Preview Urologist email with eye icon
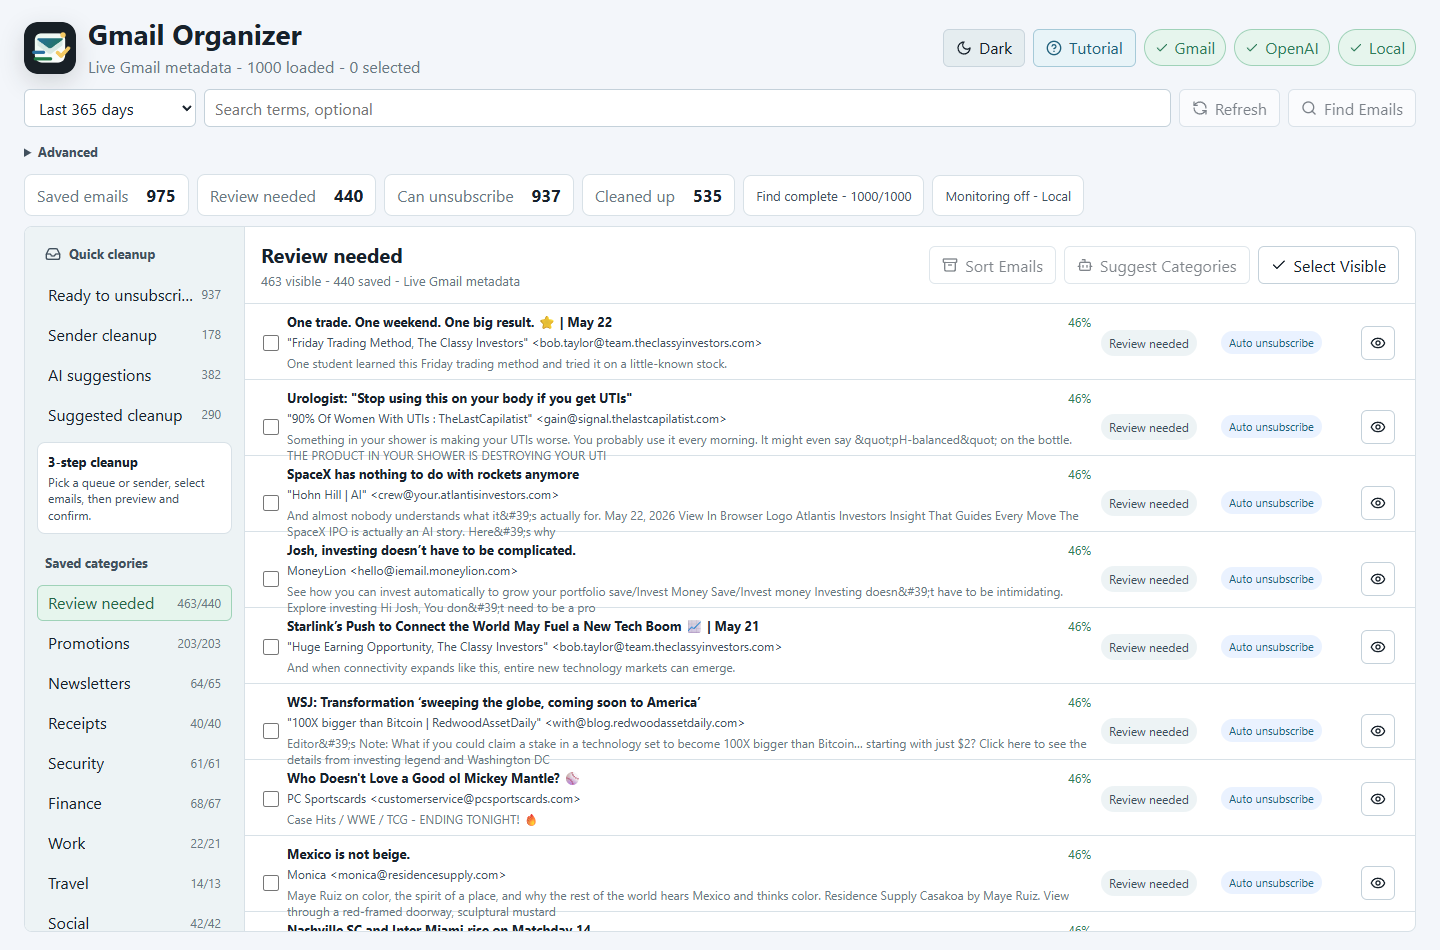This screenshot has height=950, width=1440. [x=1378, y=427]
